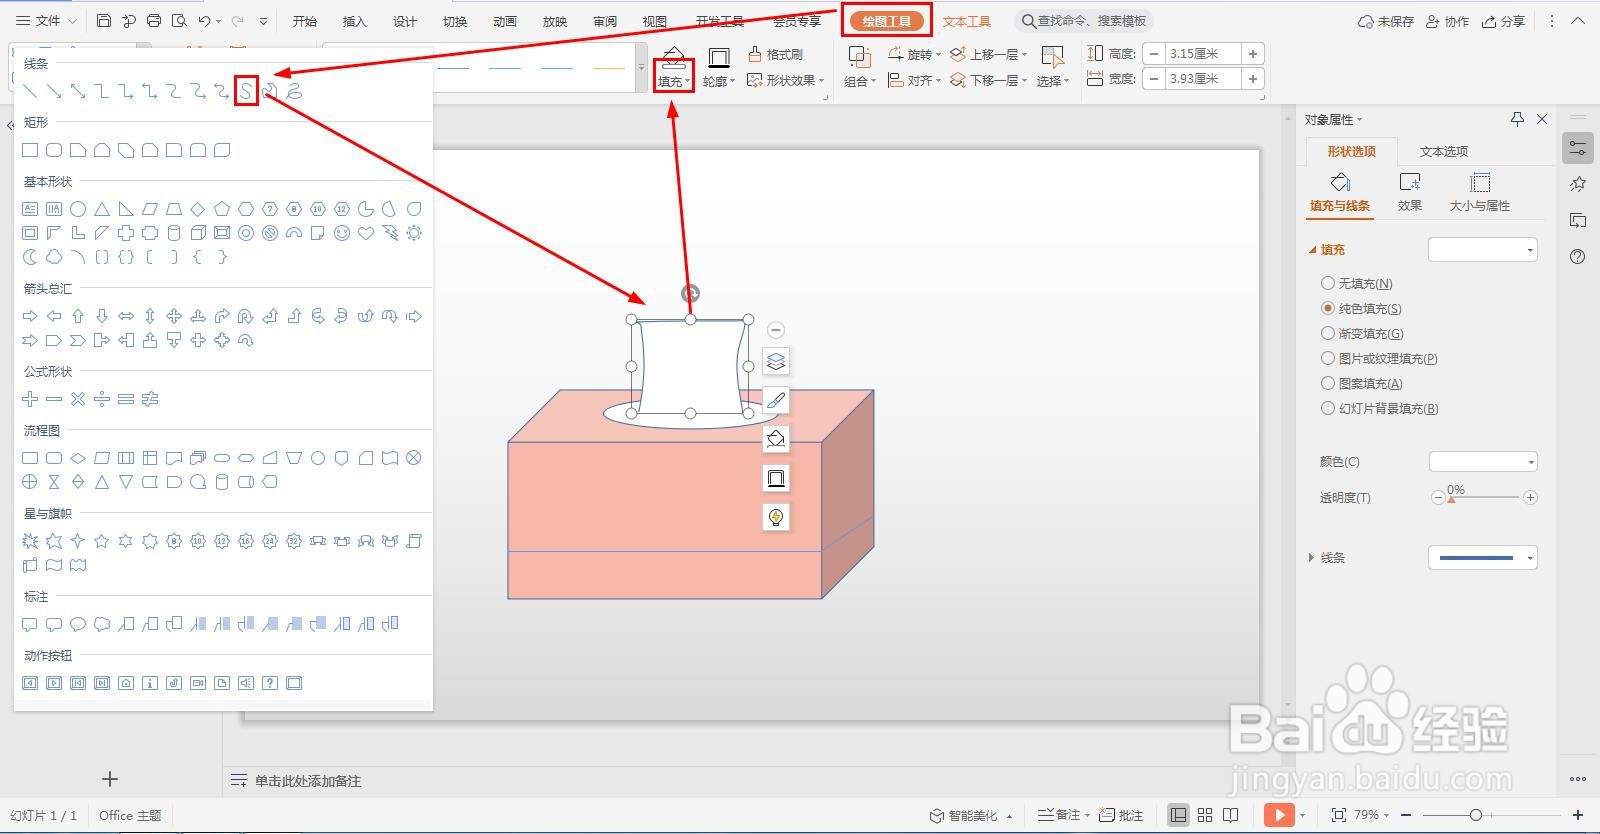This screenshot has width=1600, height=834.
Task: Open the 效果 subtab in panel
Action: [1410, 192]
